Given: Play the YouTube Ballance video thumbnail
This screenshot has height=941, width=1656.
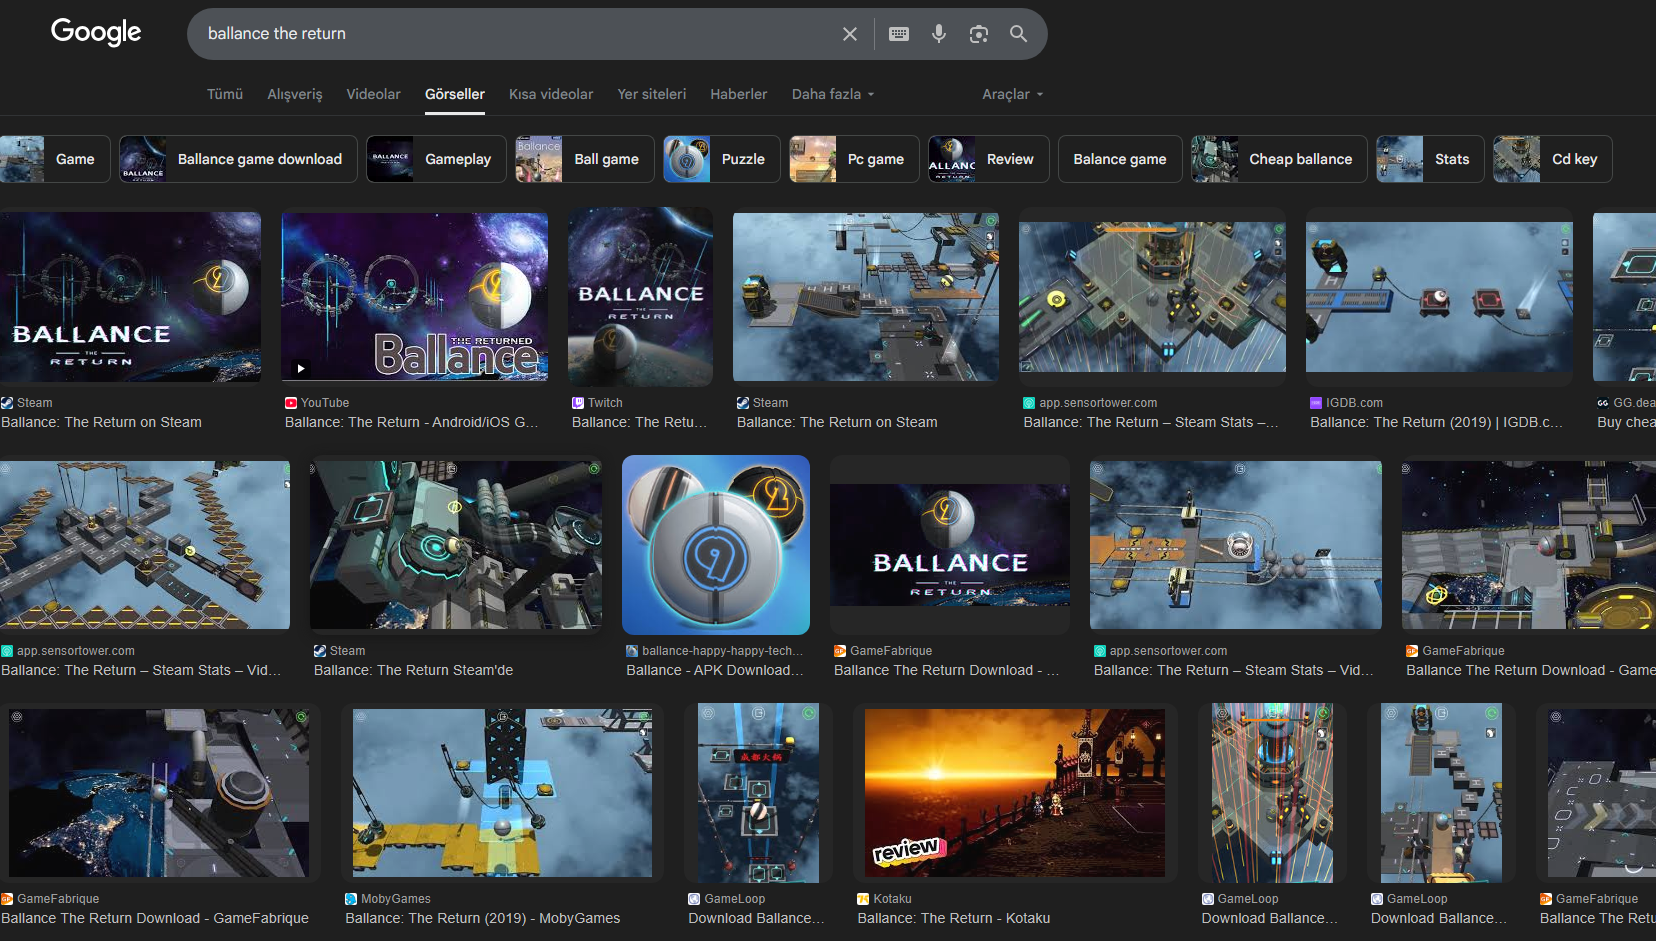Looking at the screenshot, I should click(x=414, y=296).
